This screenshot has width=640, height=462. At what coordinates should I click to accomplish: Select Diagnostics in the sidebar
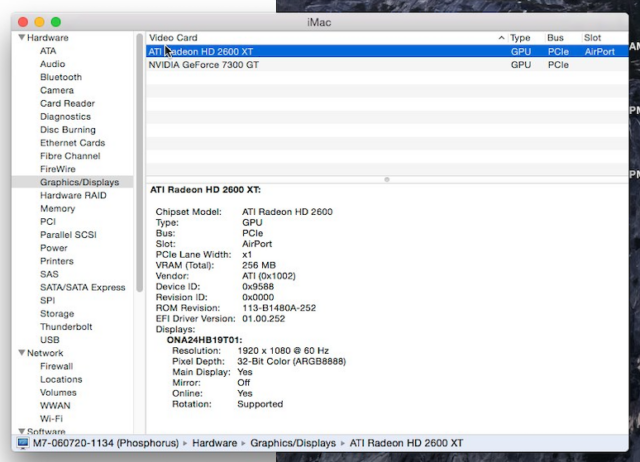click(x=65, y=116)
